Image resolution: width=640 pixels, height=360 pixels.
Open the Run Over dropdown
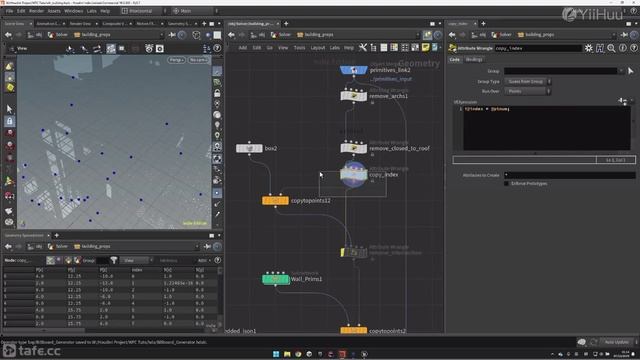click(527, 91)
